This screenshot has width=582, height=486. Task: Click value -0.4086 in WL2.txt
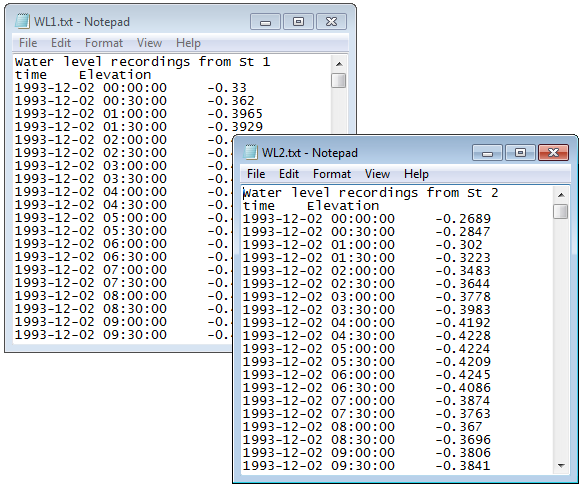(x=463, y=388)
